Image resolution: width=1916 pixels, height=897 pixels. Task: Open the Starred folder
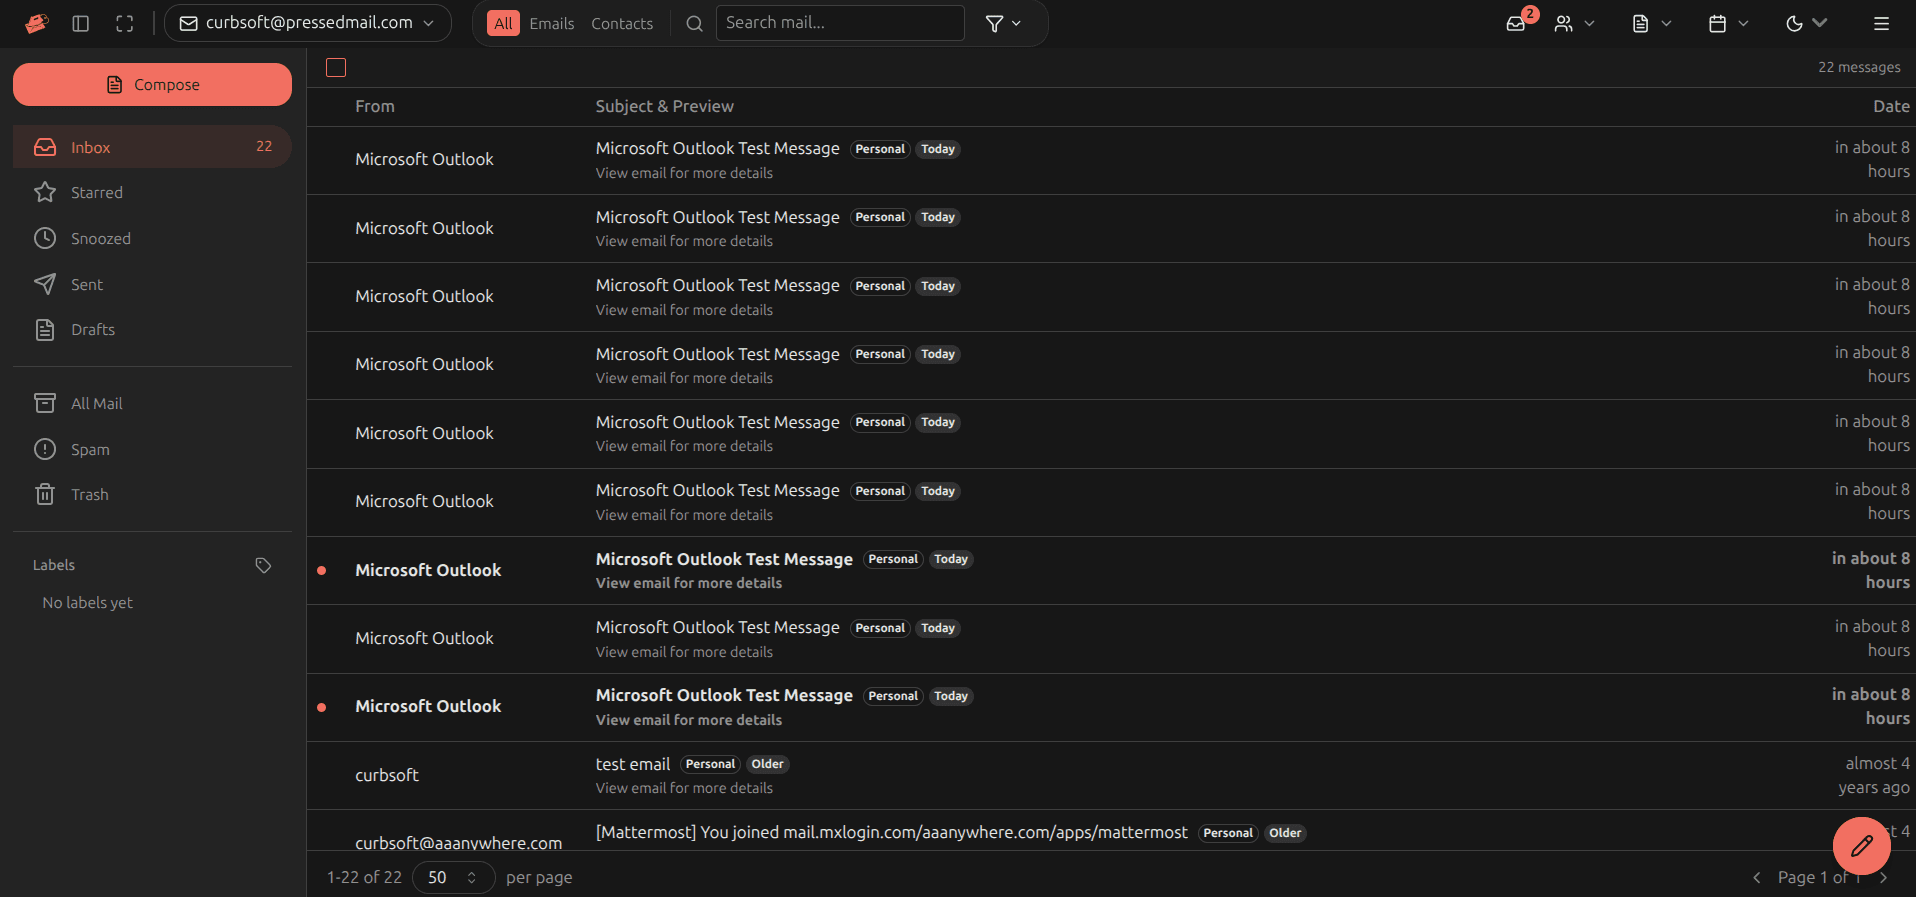96,193
